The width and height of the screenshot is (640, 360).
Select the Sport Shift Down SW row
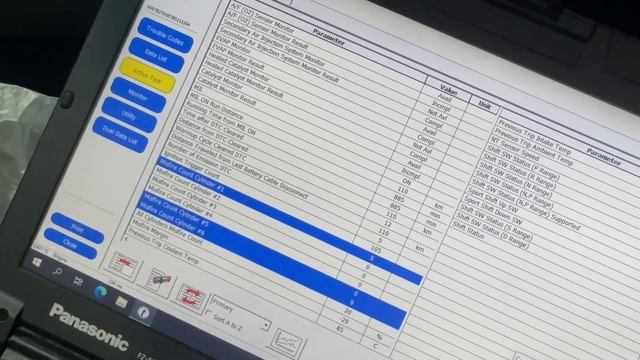[493, 211]
